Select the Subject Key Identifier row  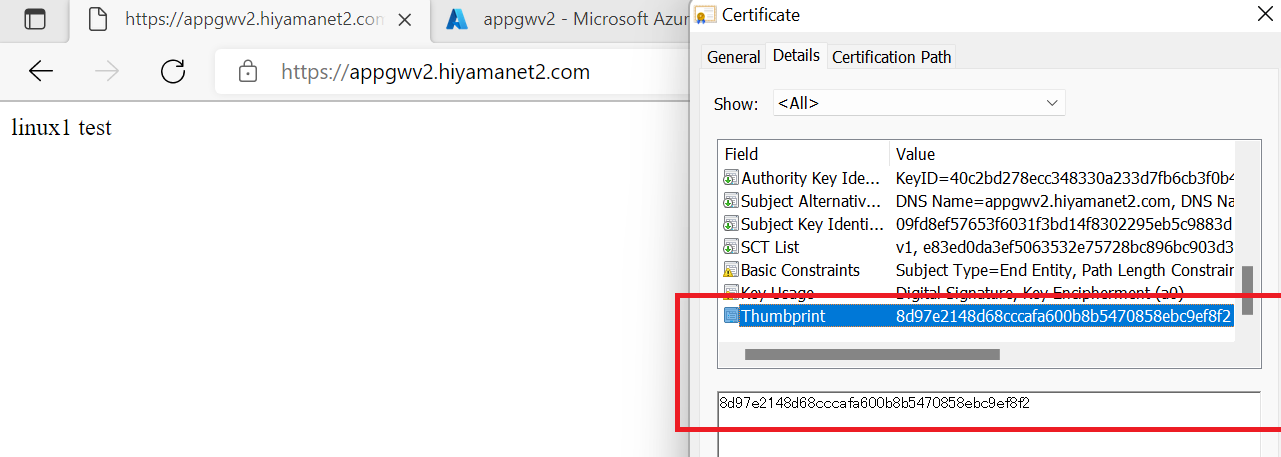(978, 224)
